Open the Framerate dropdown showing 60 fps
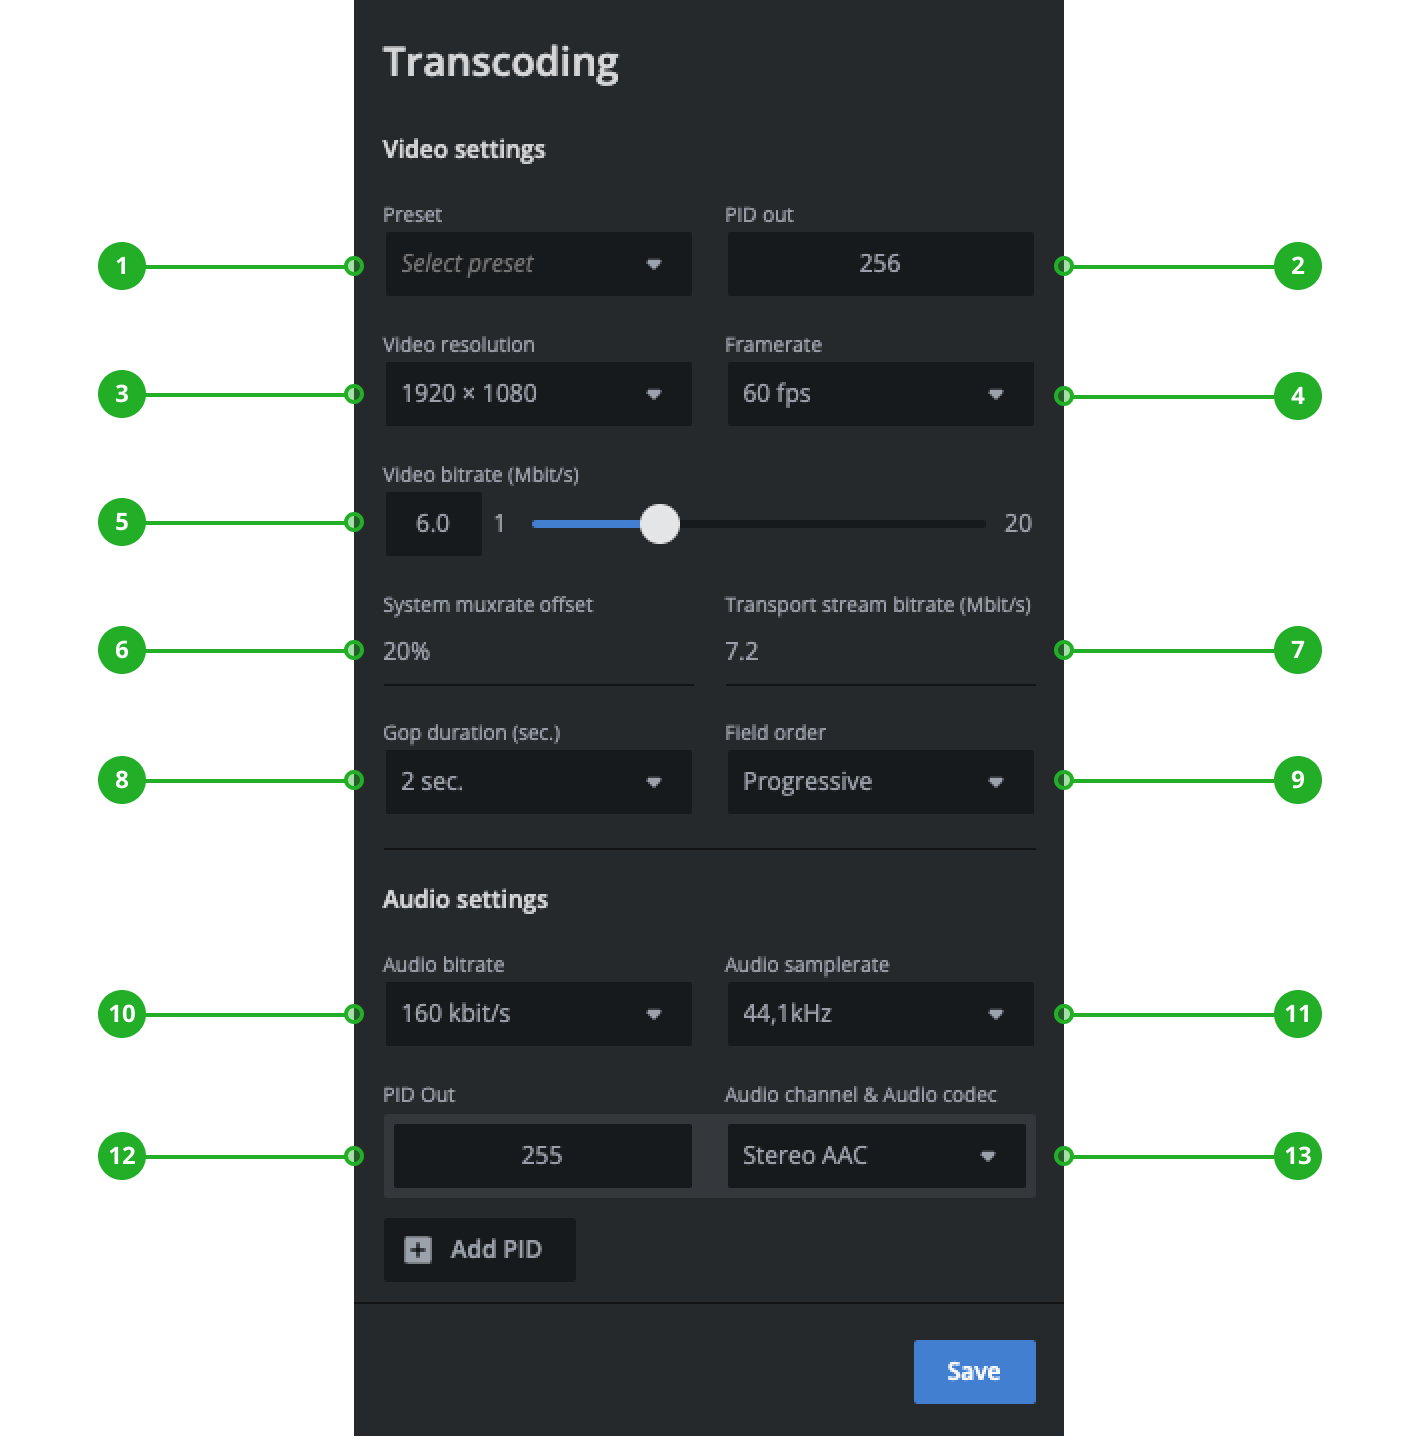 [880, 394]
